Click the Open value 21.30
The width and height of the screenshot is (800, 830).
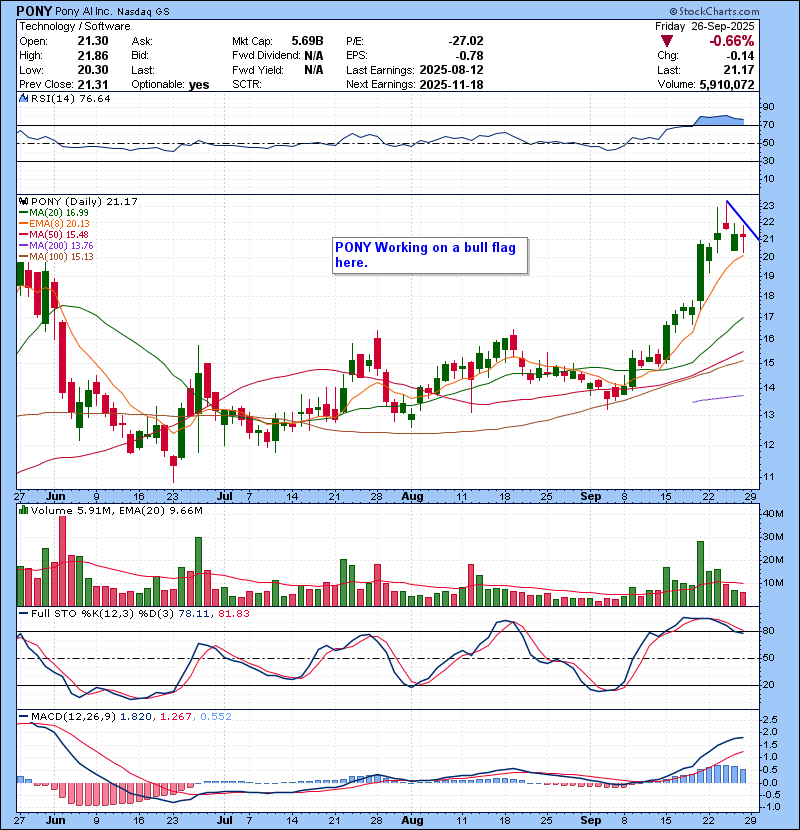coord(93,41)
